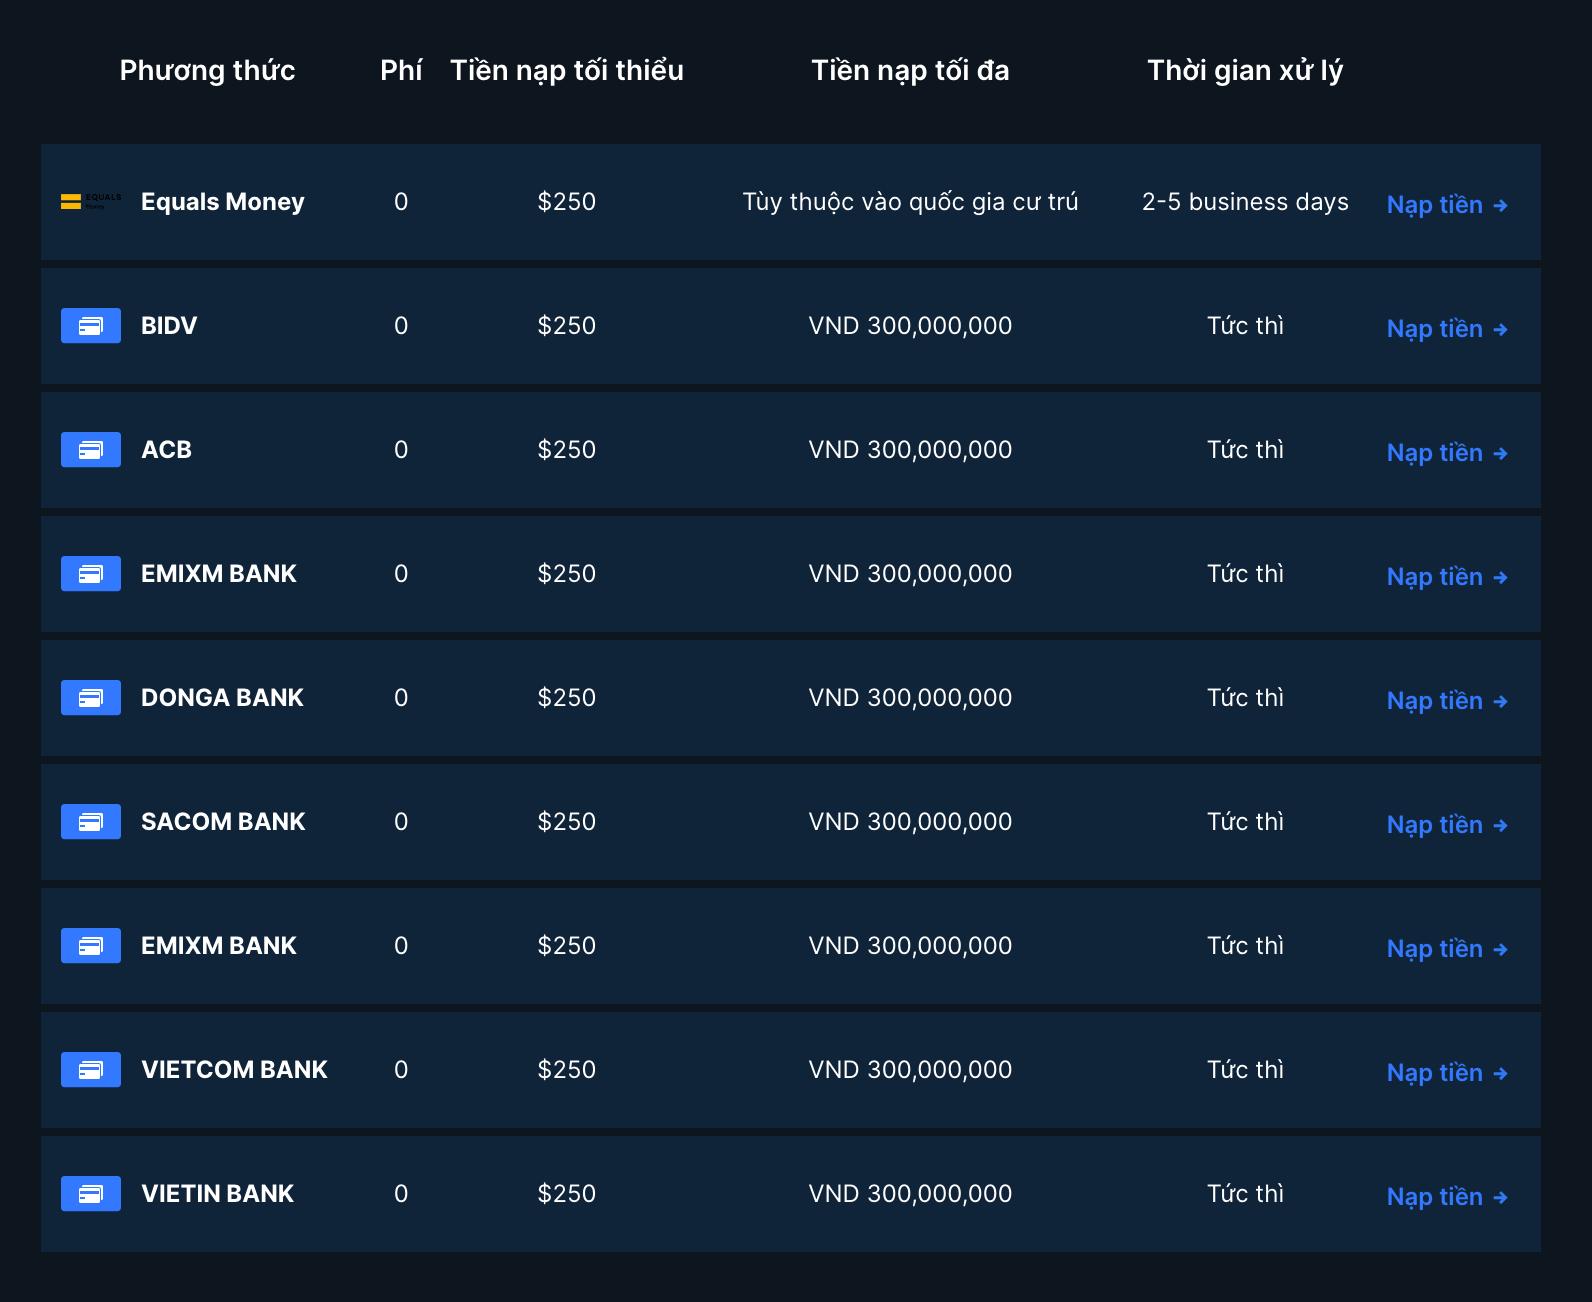Open Nạp tiền link for SACOM BANK

pyautogui.click(x=1446, y=825)
